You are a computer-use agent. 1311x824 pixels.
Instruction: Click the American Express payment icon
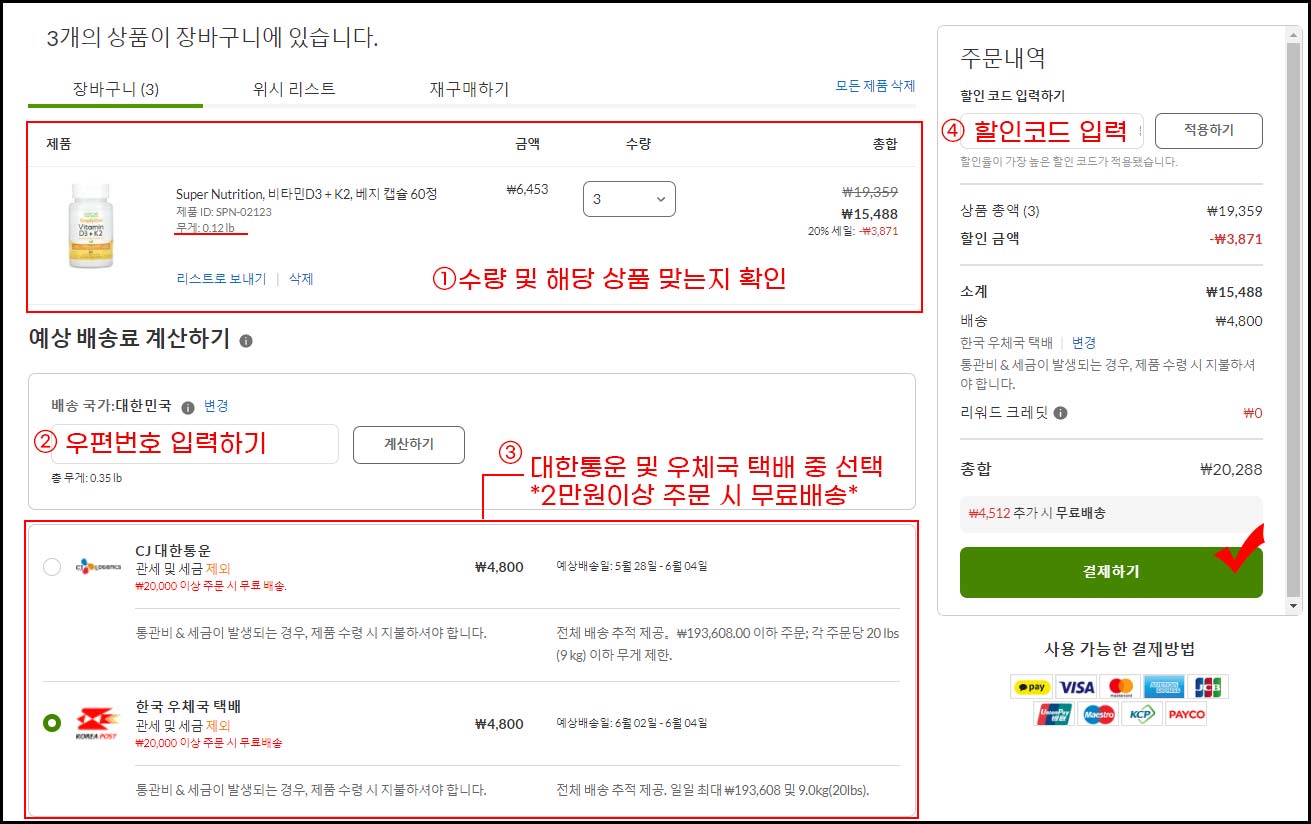tap(1165, 687)
